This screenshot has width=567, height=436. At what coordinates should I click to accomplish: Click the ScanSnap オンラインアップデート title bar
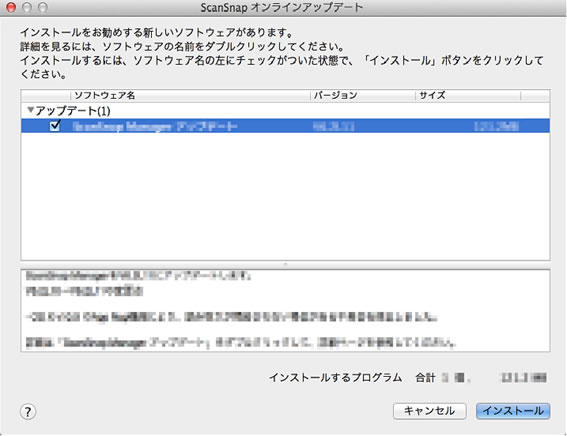[x=281, y=8]
